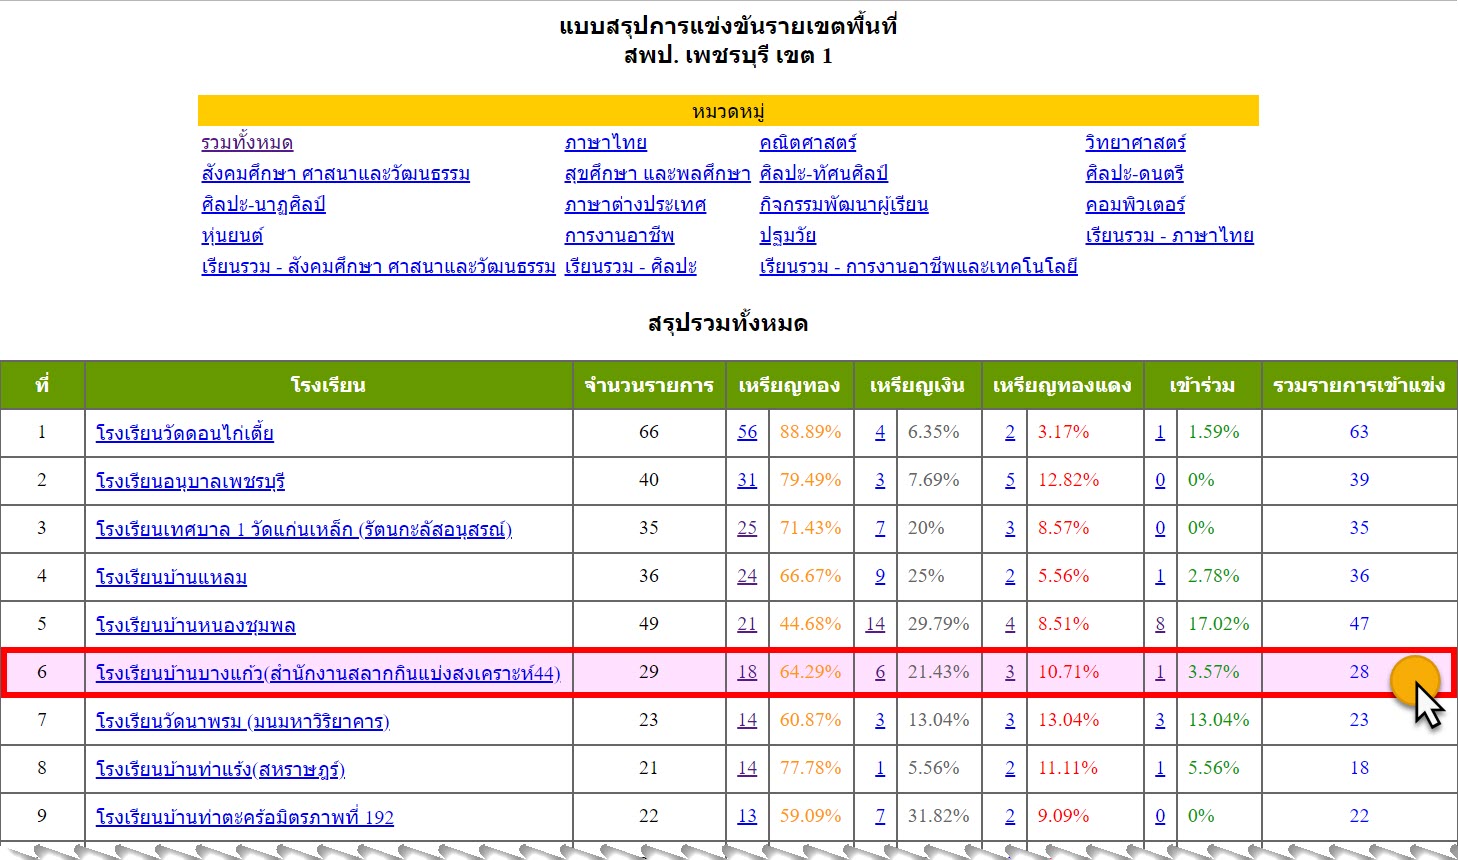Select the 17.02% participation percentage cell
Image resolution: width=1458 pixels, height=860 pixels.
pos(1219,624)
